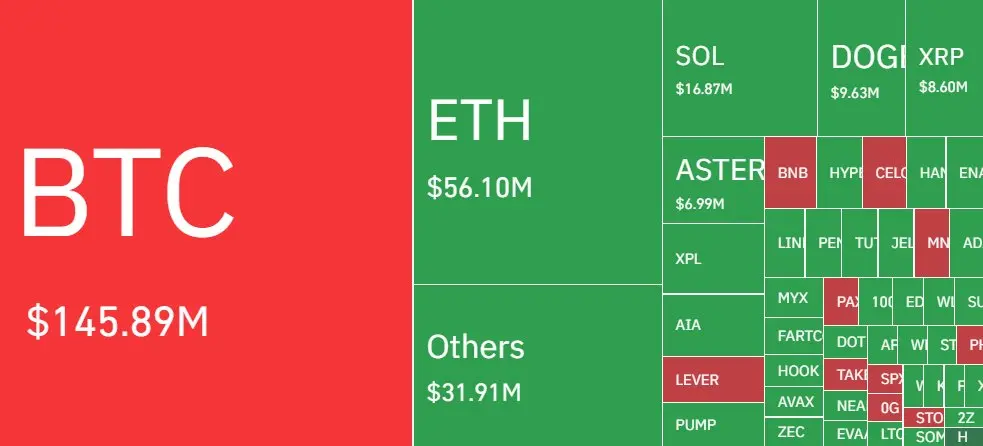This screenshot has width=983, height=446.
Task: Select the red BNB tile
Action: point(791,173)
